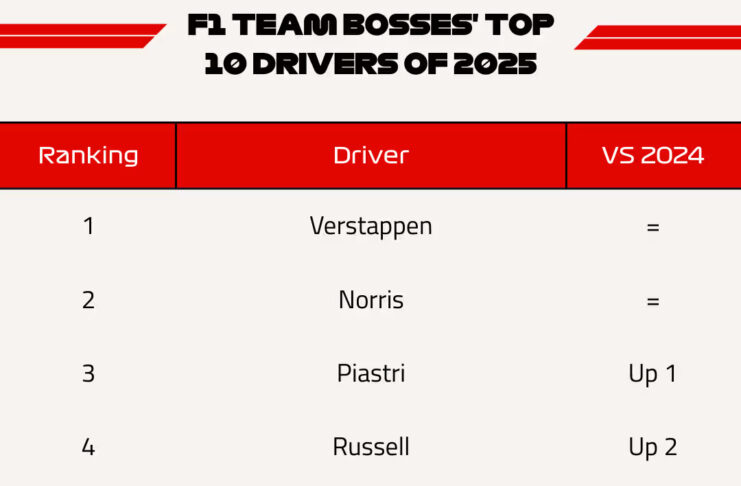This screenshot has height=486, width=741.
Task: Select the Russell driver cell
Action: 371,446
